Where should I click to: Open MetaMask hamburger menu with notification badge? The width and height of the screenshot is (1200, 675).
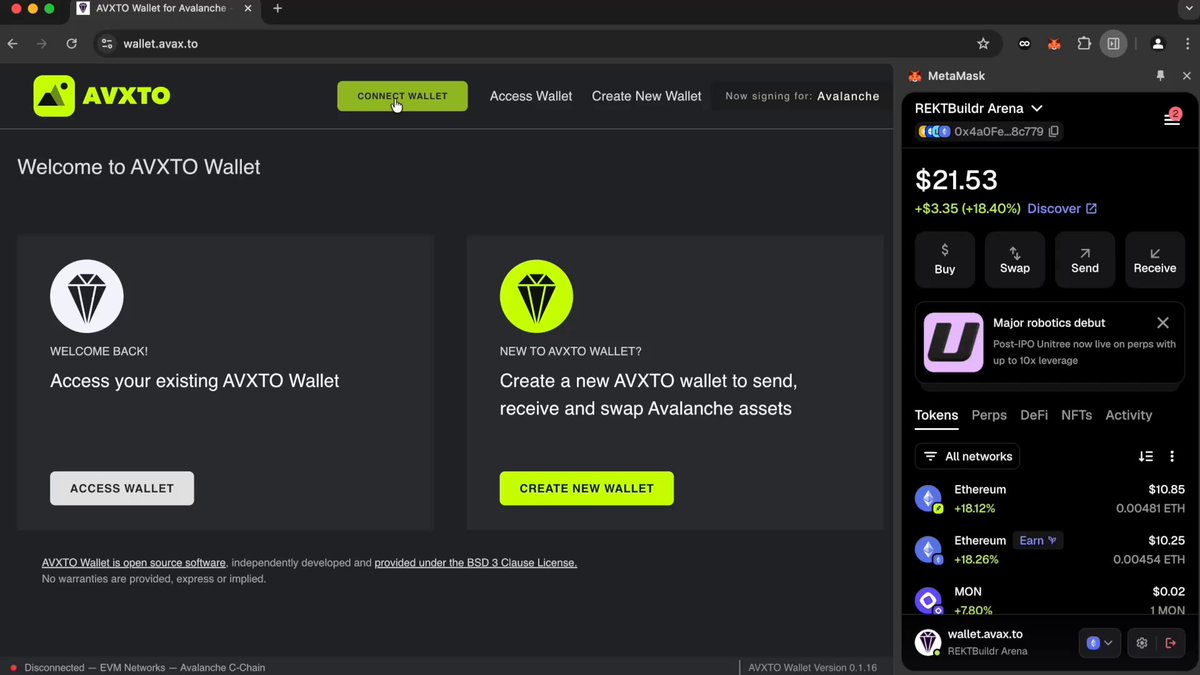[x=1172, y=118]
